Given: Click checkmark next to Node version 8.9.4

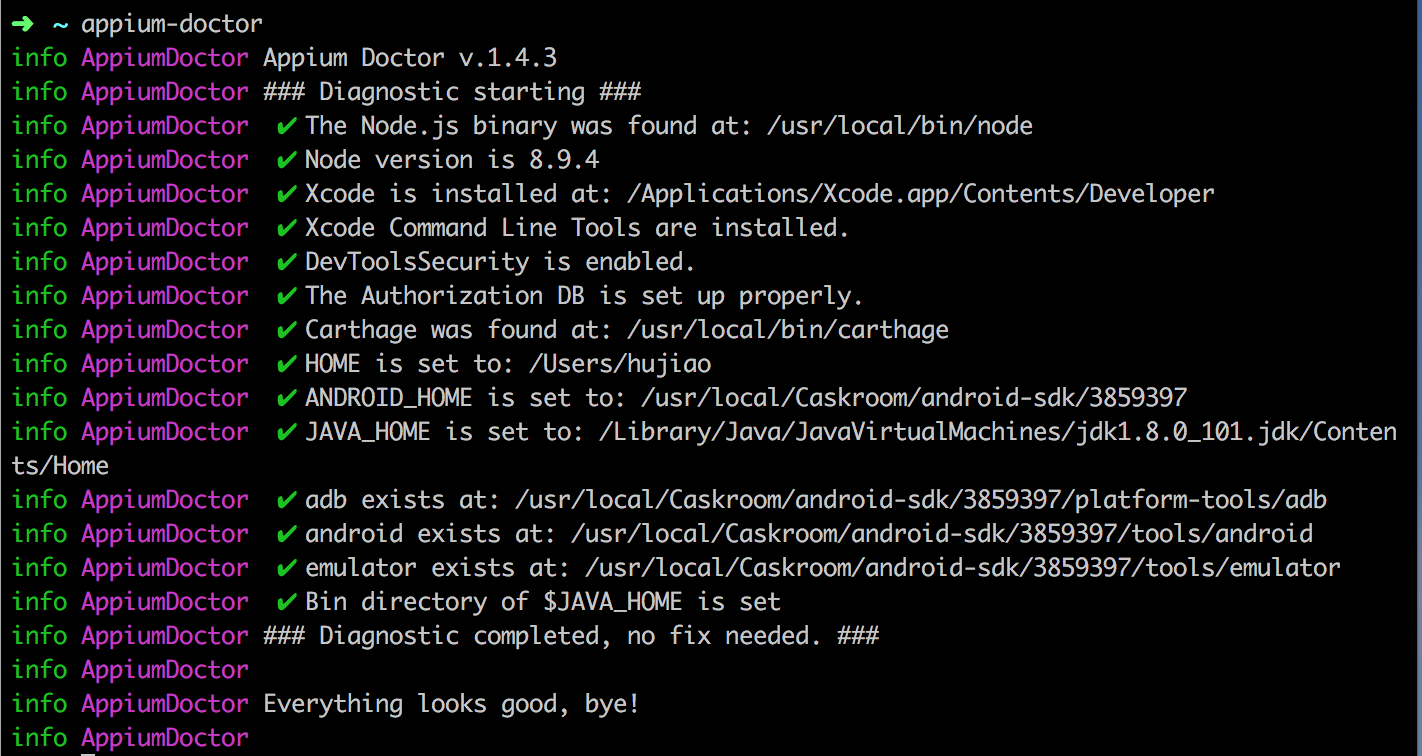Looking at the screenshot, I should (x=287, y=160).
